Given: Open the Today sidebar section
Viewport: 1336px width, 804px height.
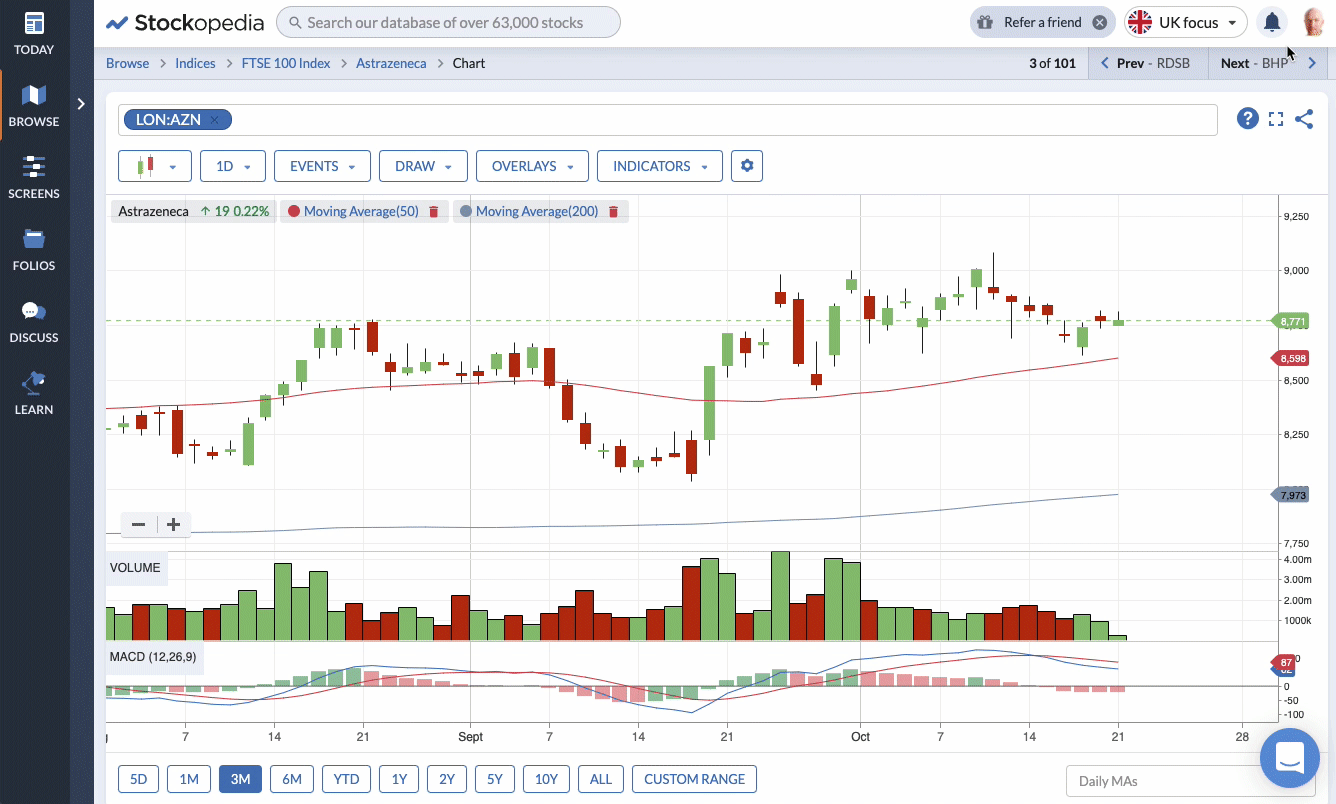Looking at the screenshot, I should (34, 34).
